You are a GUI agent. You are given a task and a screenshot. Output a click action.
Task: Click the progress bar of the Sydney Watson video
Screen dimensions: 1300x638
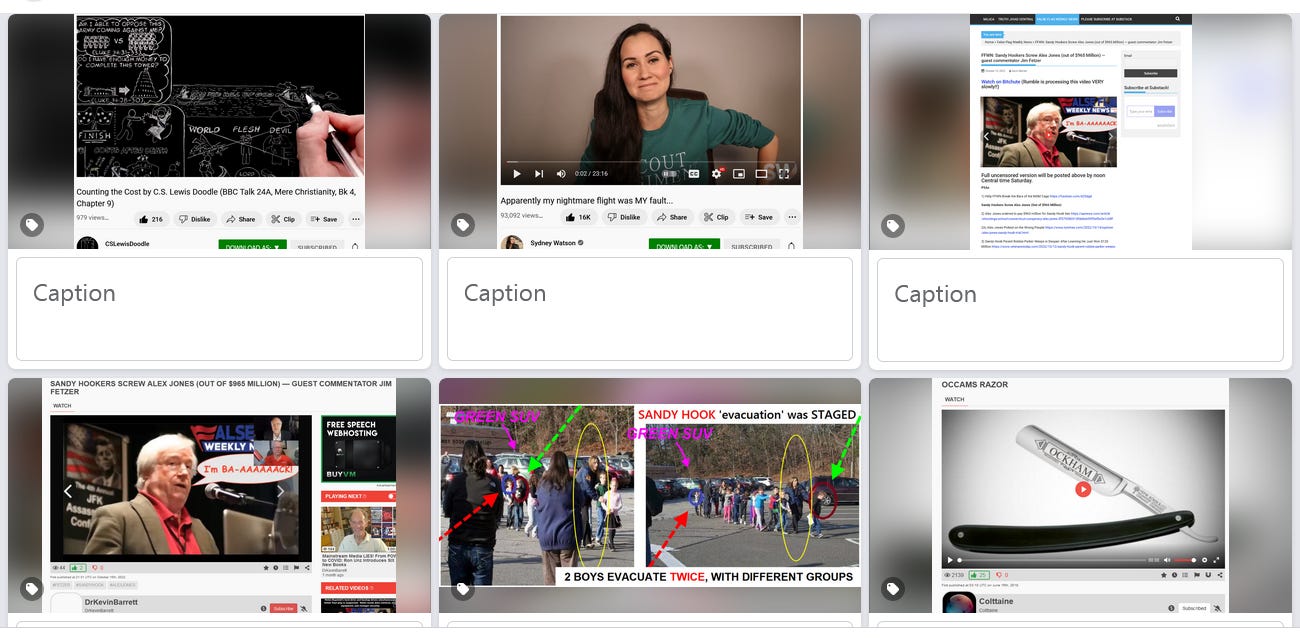(x=650, y=161)
